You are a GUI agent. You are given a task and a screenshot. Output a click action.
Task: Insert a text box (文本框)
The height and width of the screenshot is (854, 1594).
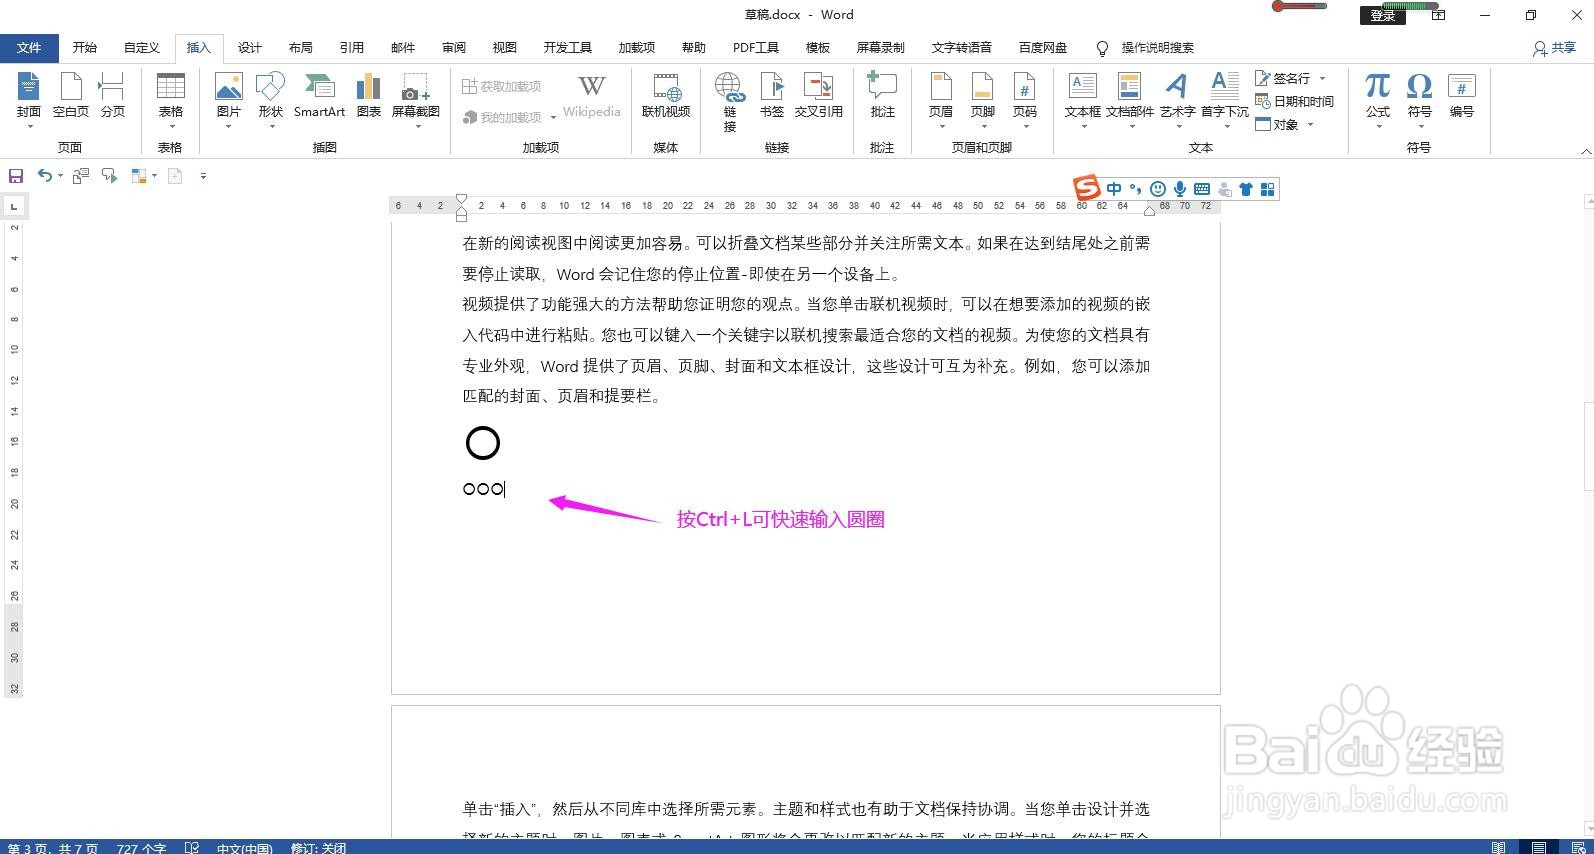[x=1083, y=99]
